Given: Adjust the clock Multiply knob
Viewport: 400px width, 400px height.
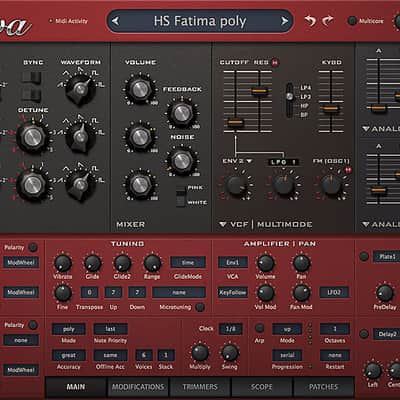Looking at the screenshot, I should 200,353.
